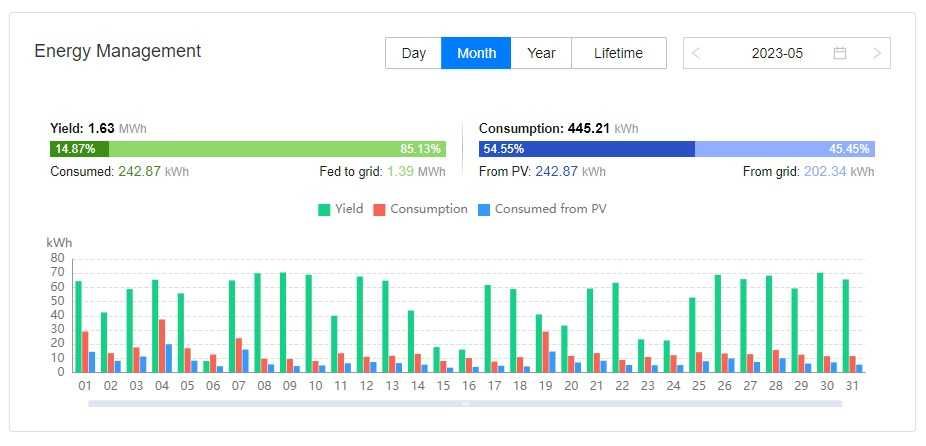The width and height of the screenshot is (926, 446).
Task: Hide Consumed from PV series via legend label
Action: (550, 210)
